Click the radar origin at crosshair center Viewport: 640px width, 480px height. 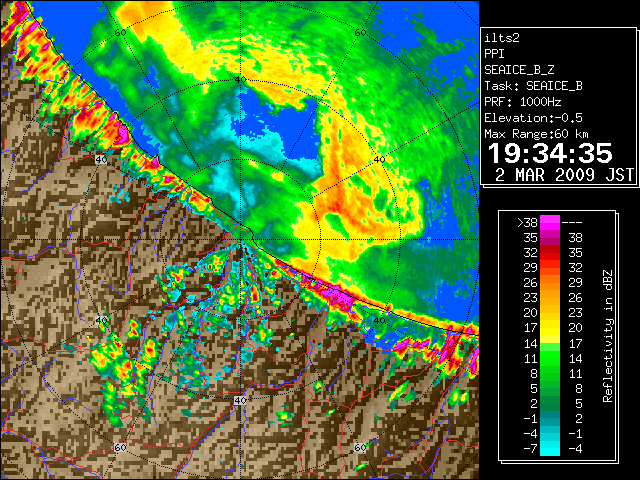240,240
